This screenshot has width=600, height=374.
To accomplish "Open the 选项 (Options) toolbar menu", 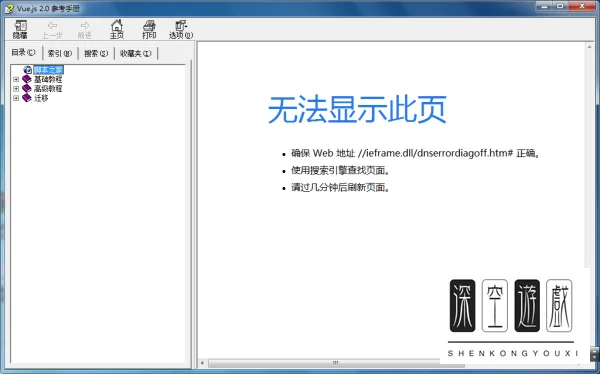I will click(181, 29).
